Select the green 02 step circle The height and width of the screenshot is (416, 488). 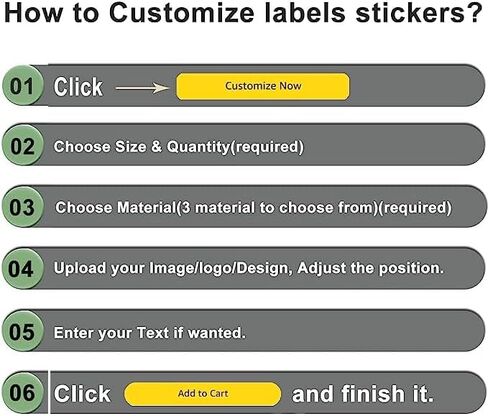point(23,145)
